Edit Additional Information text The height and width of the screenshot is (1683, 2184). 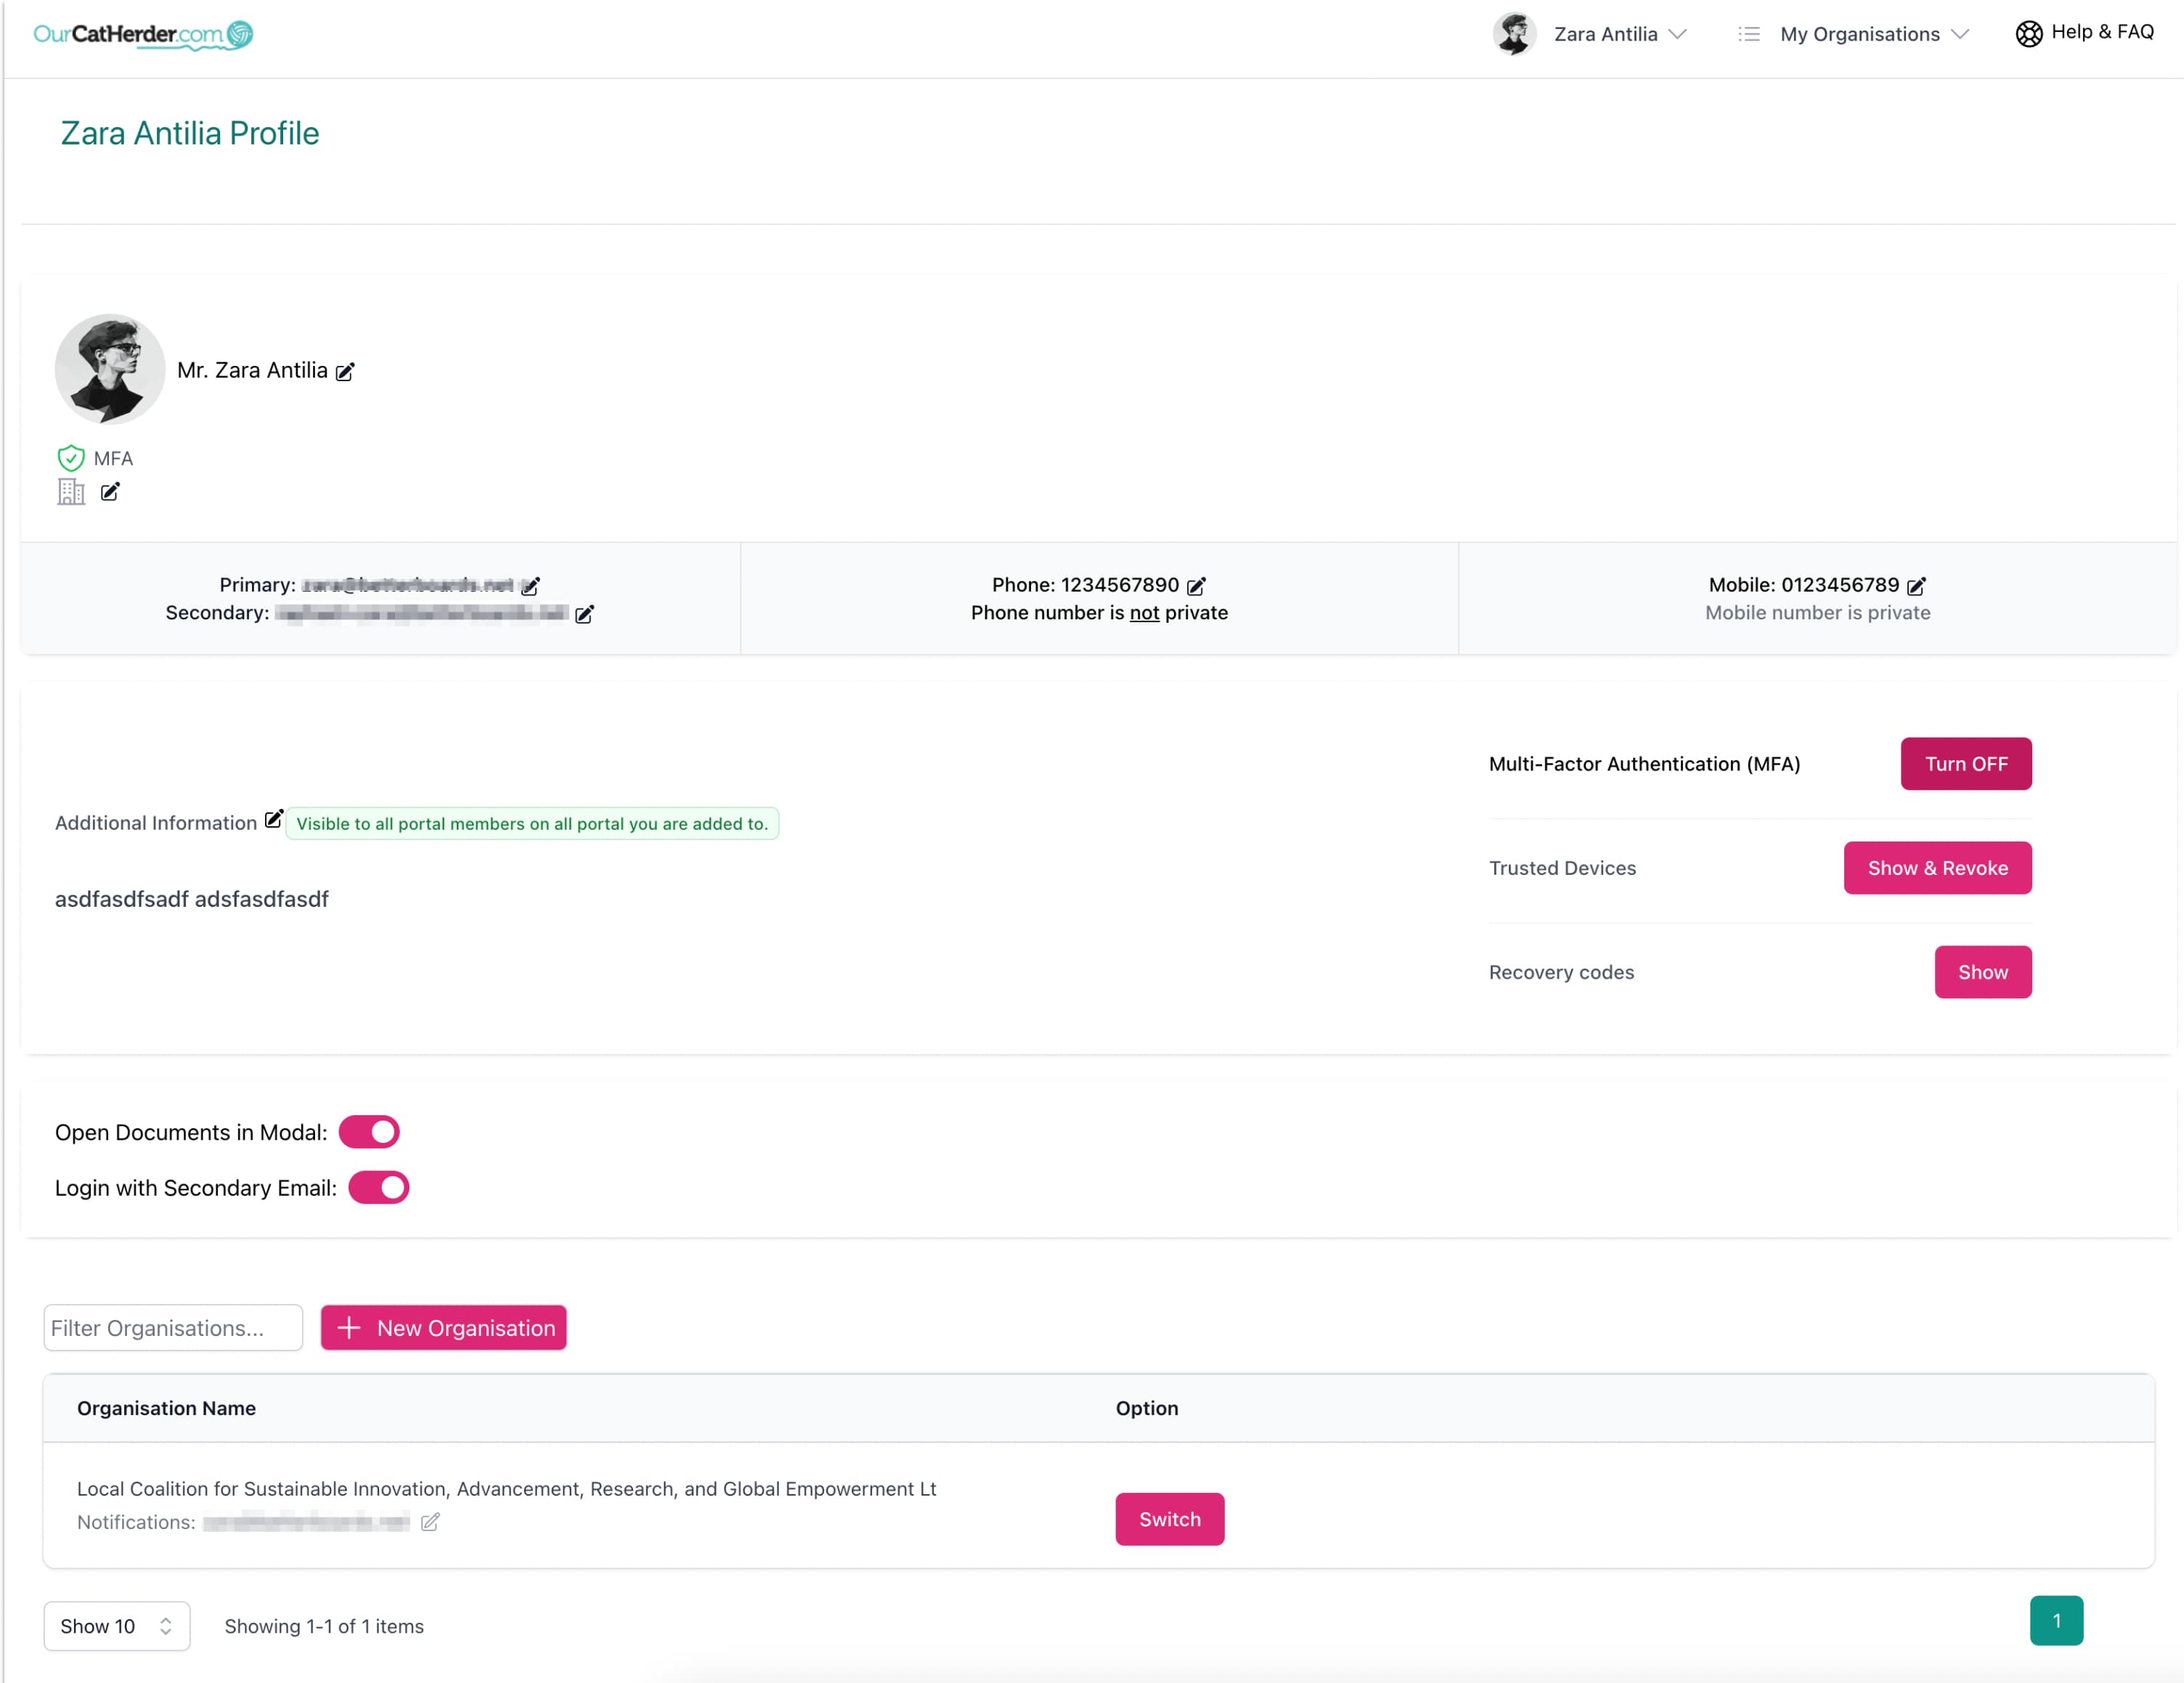273,819
